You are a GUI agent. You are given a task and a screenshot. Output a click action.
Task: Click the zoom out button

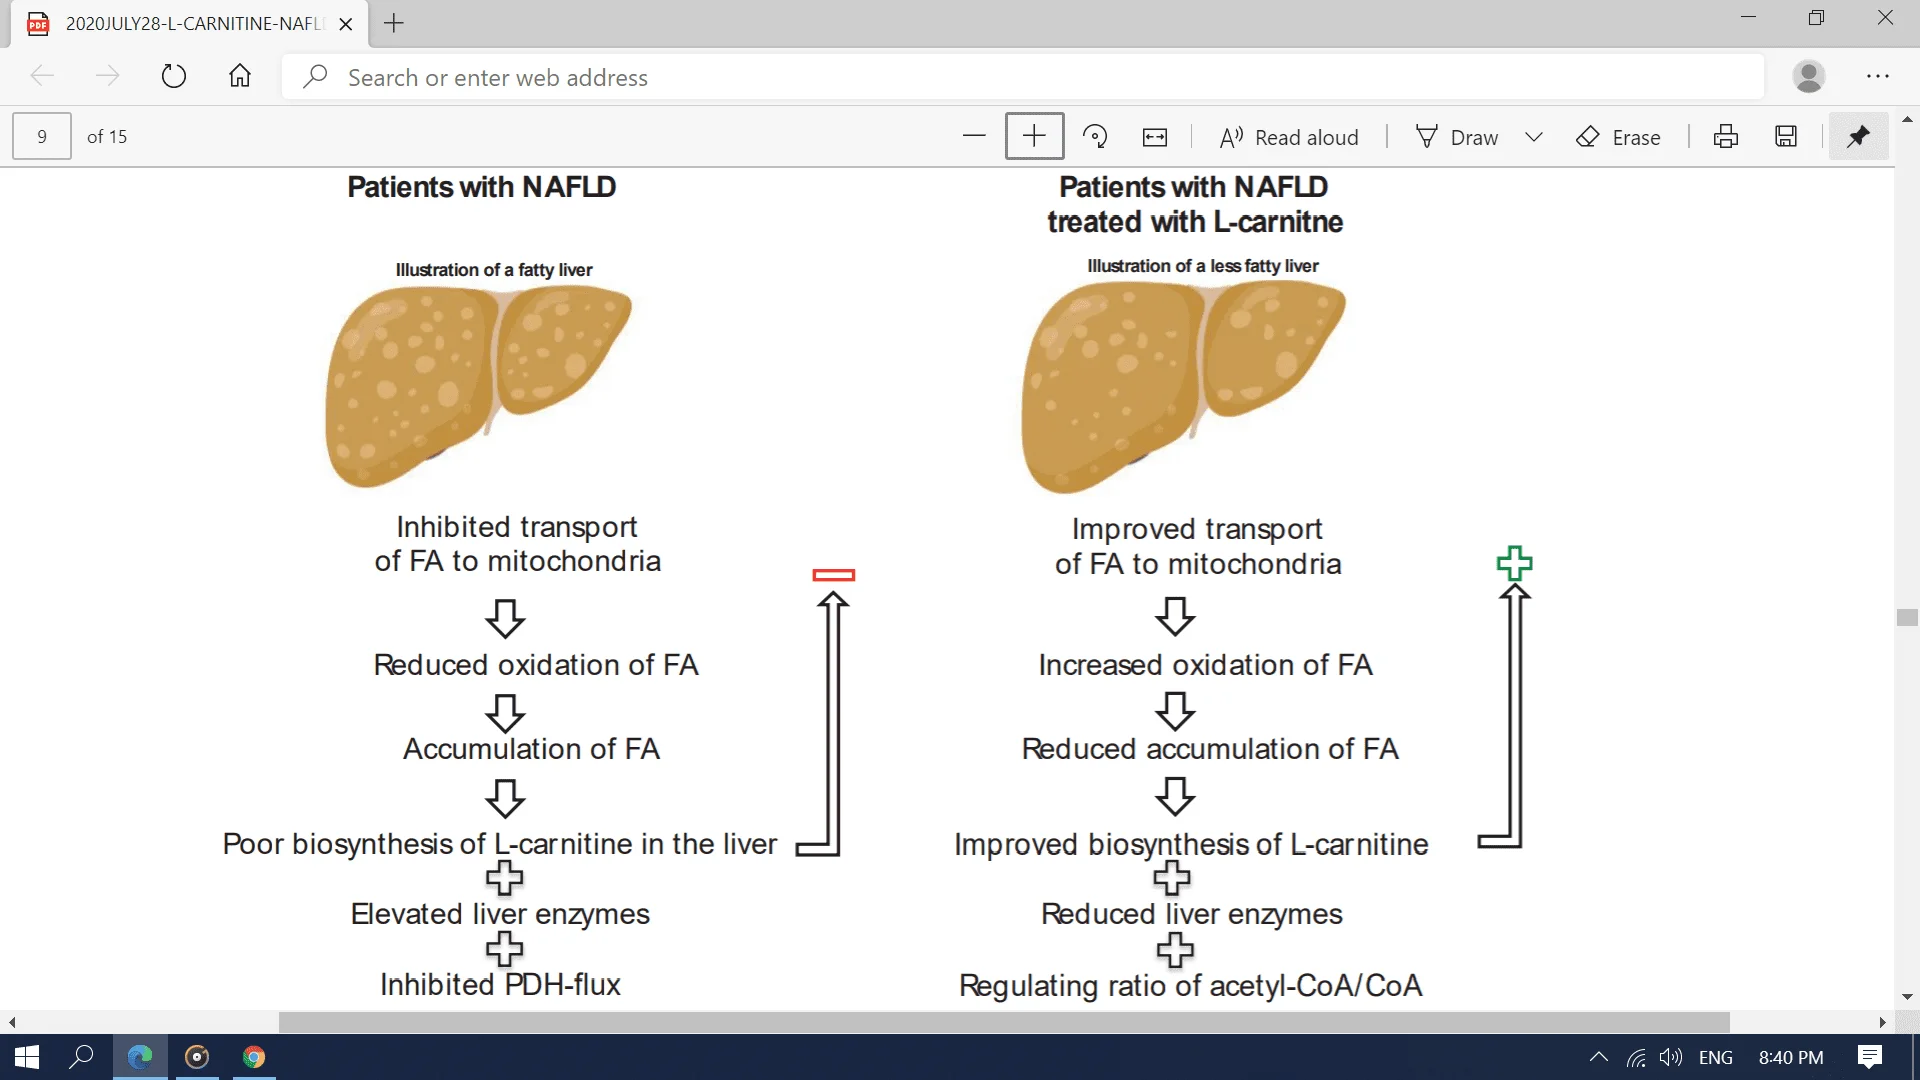pos(973,137)
